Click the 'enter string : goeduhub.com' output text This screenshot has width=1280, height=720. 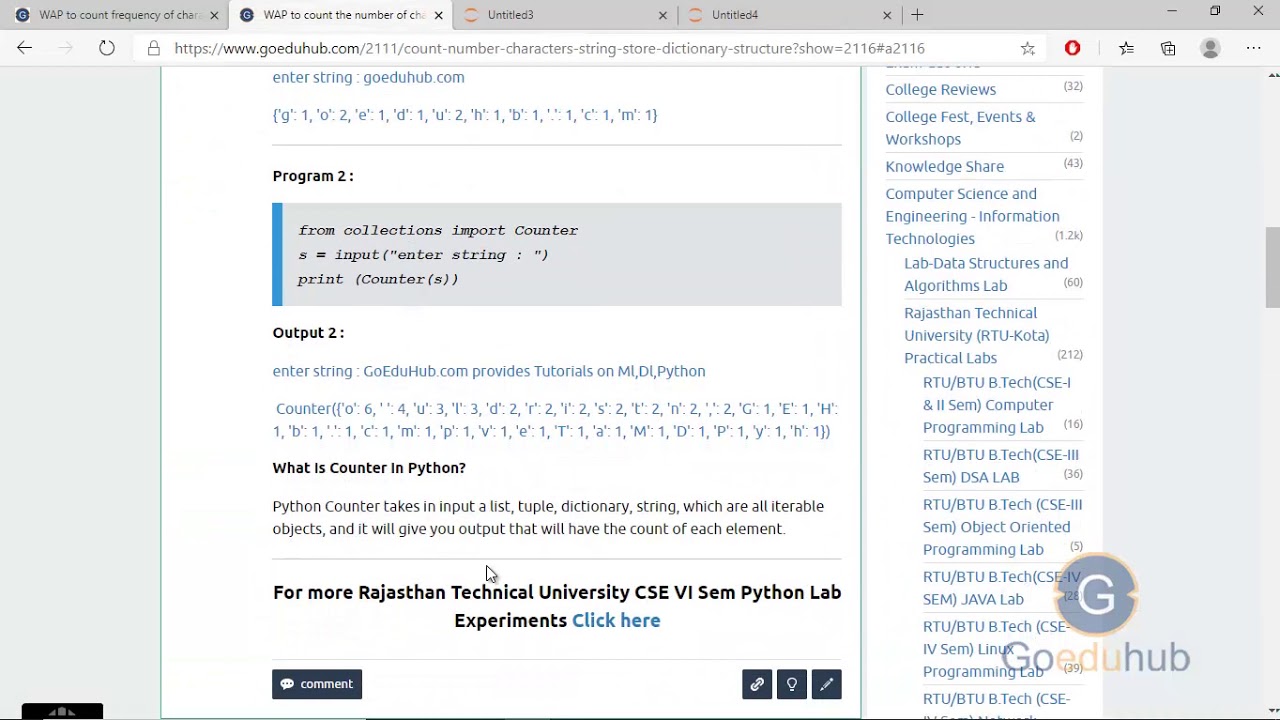[368, 77]
